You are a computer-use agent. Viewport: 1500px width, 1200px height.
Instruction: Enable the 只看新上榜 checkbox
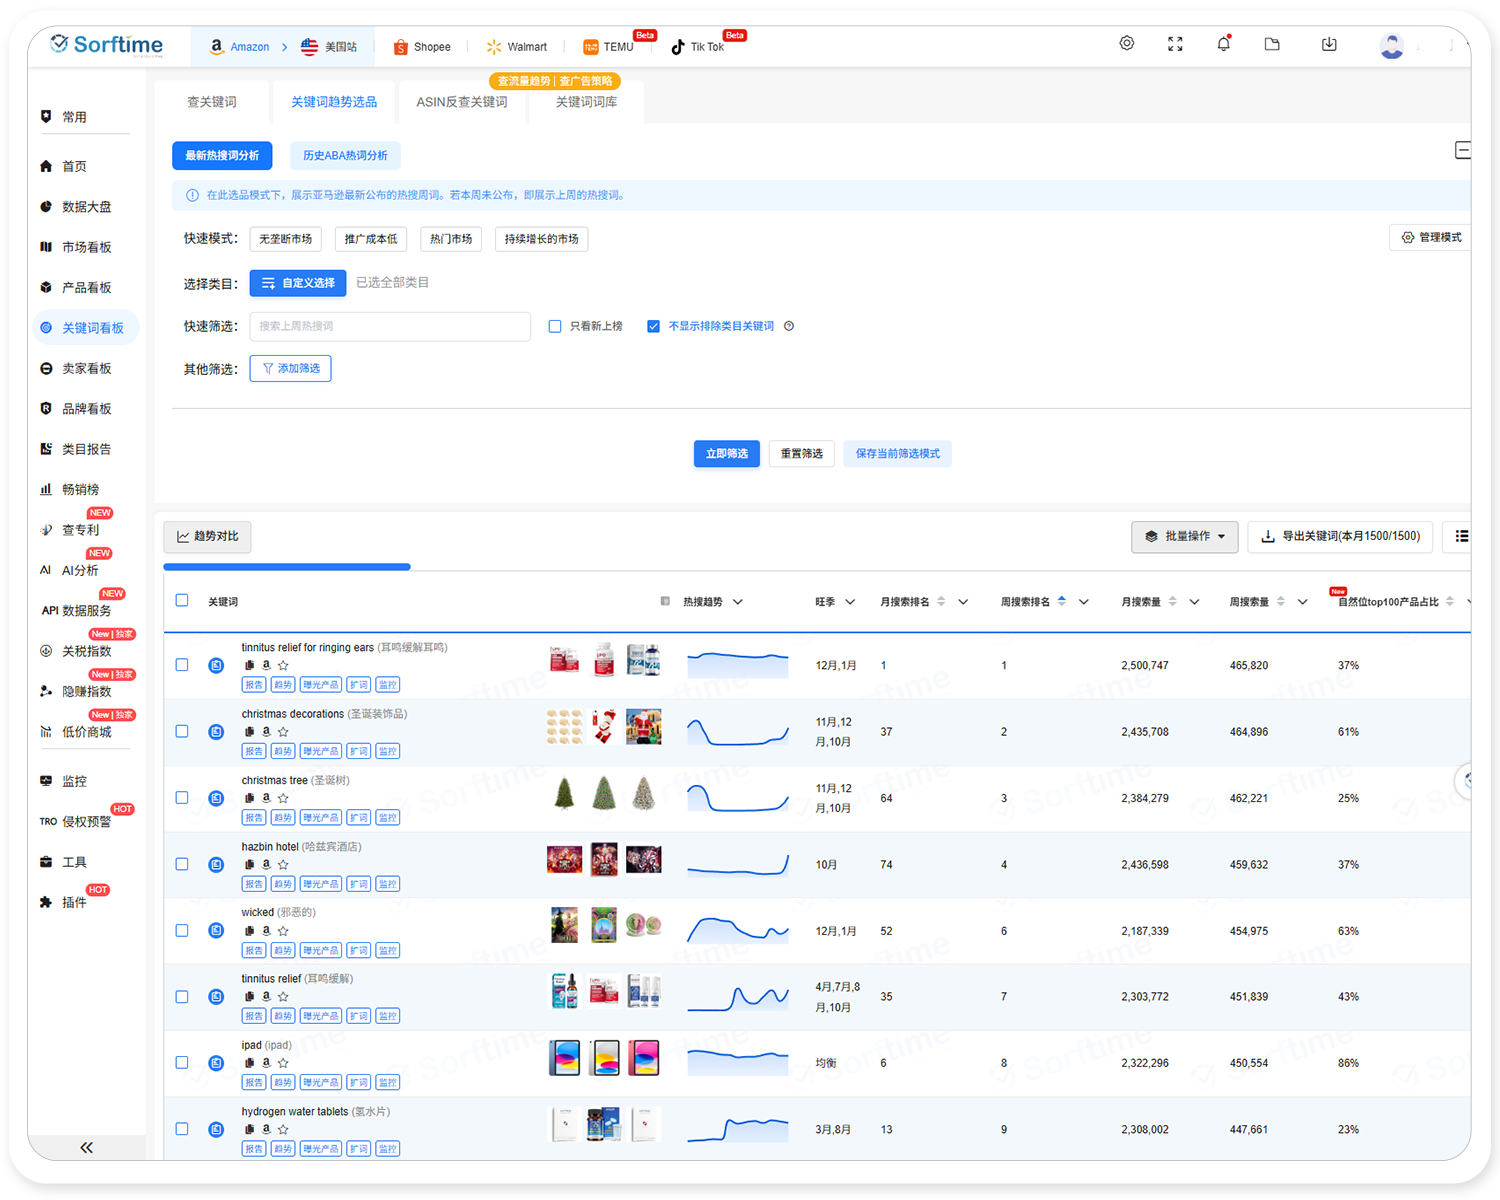[x=555, y=326]
